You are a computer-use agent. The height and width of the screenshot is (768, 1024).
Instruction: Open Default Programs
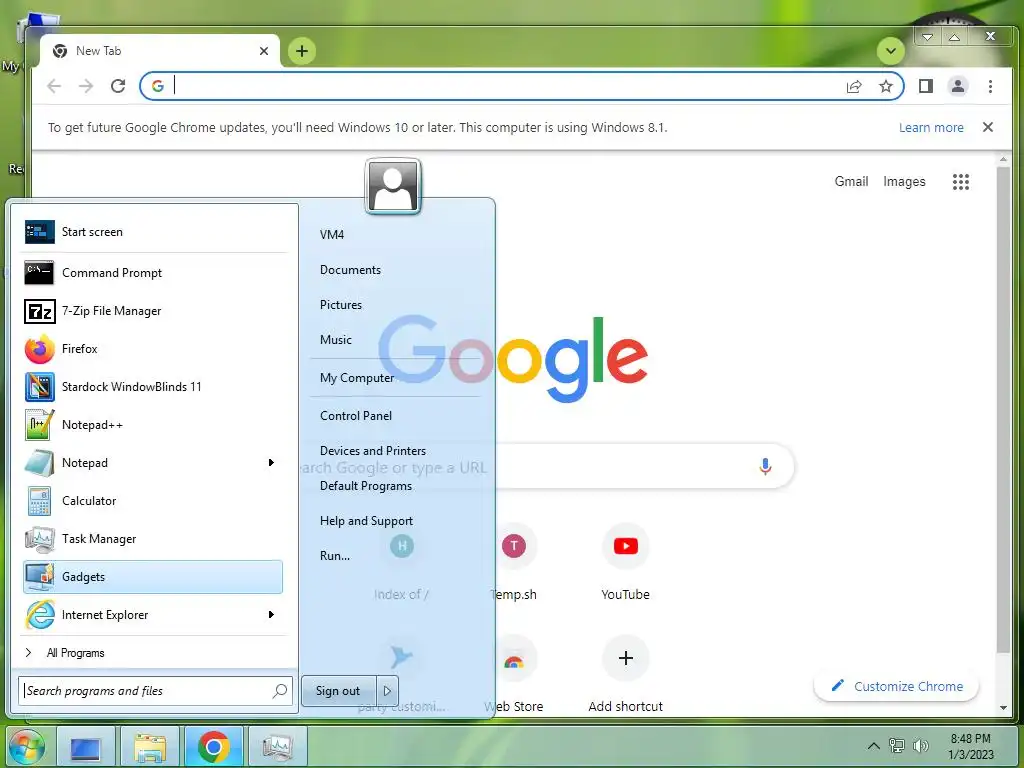point(366,486)
